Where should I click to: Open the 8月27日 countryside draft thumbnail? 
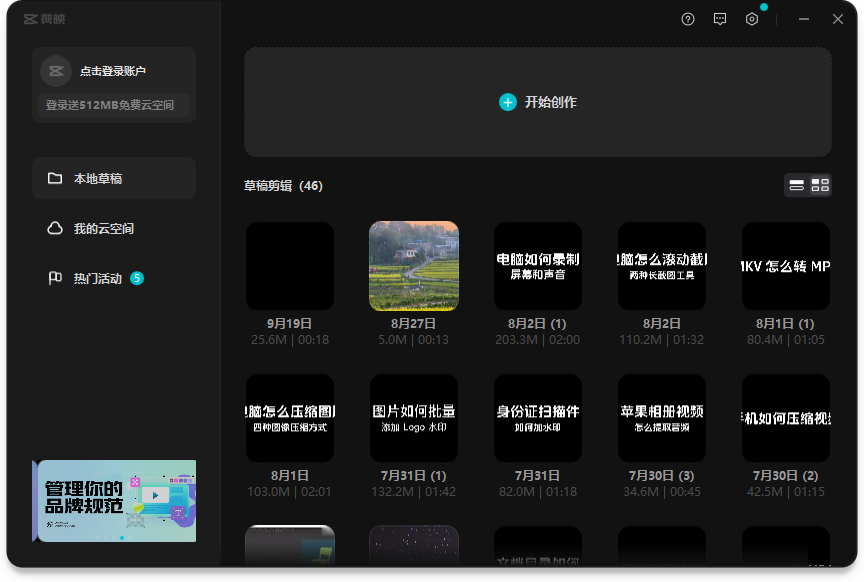414,266
